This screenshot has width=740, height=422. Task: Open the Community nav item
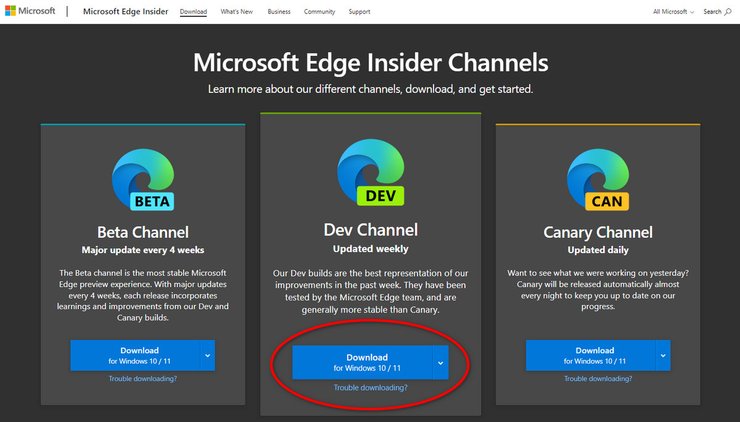(320, 12)
